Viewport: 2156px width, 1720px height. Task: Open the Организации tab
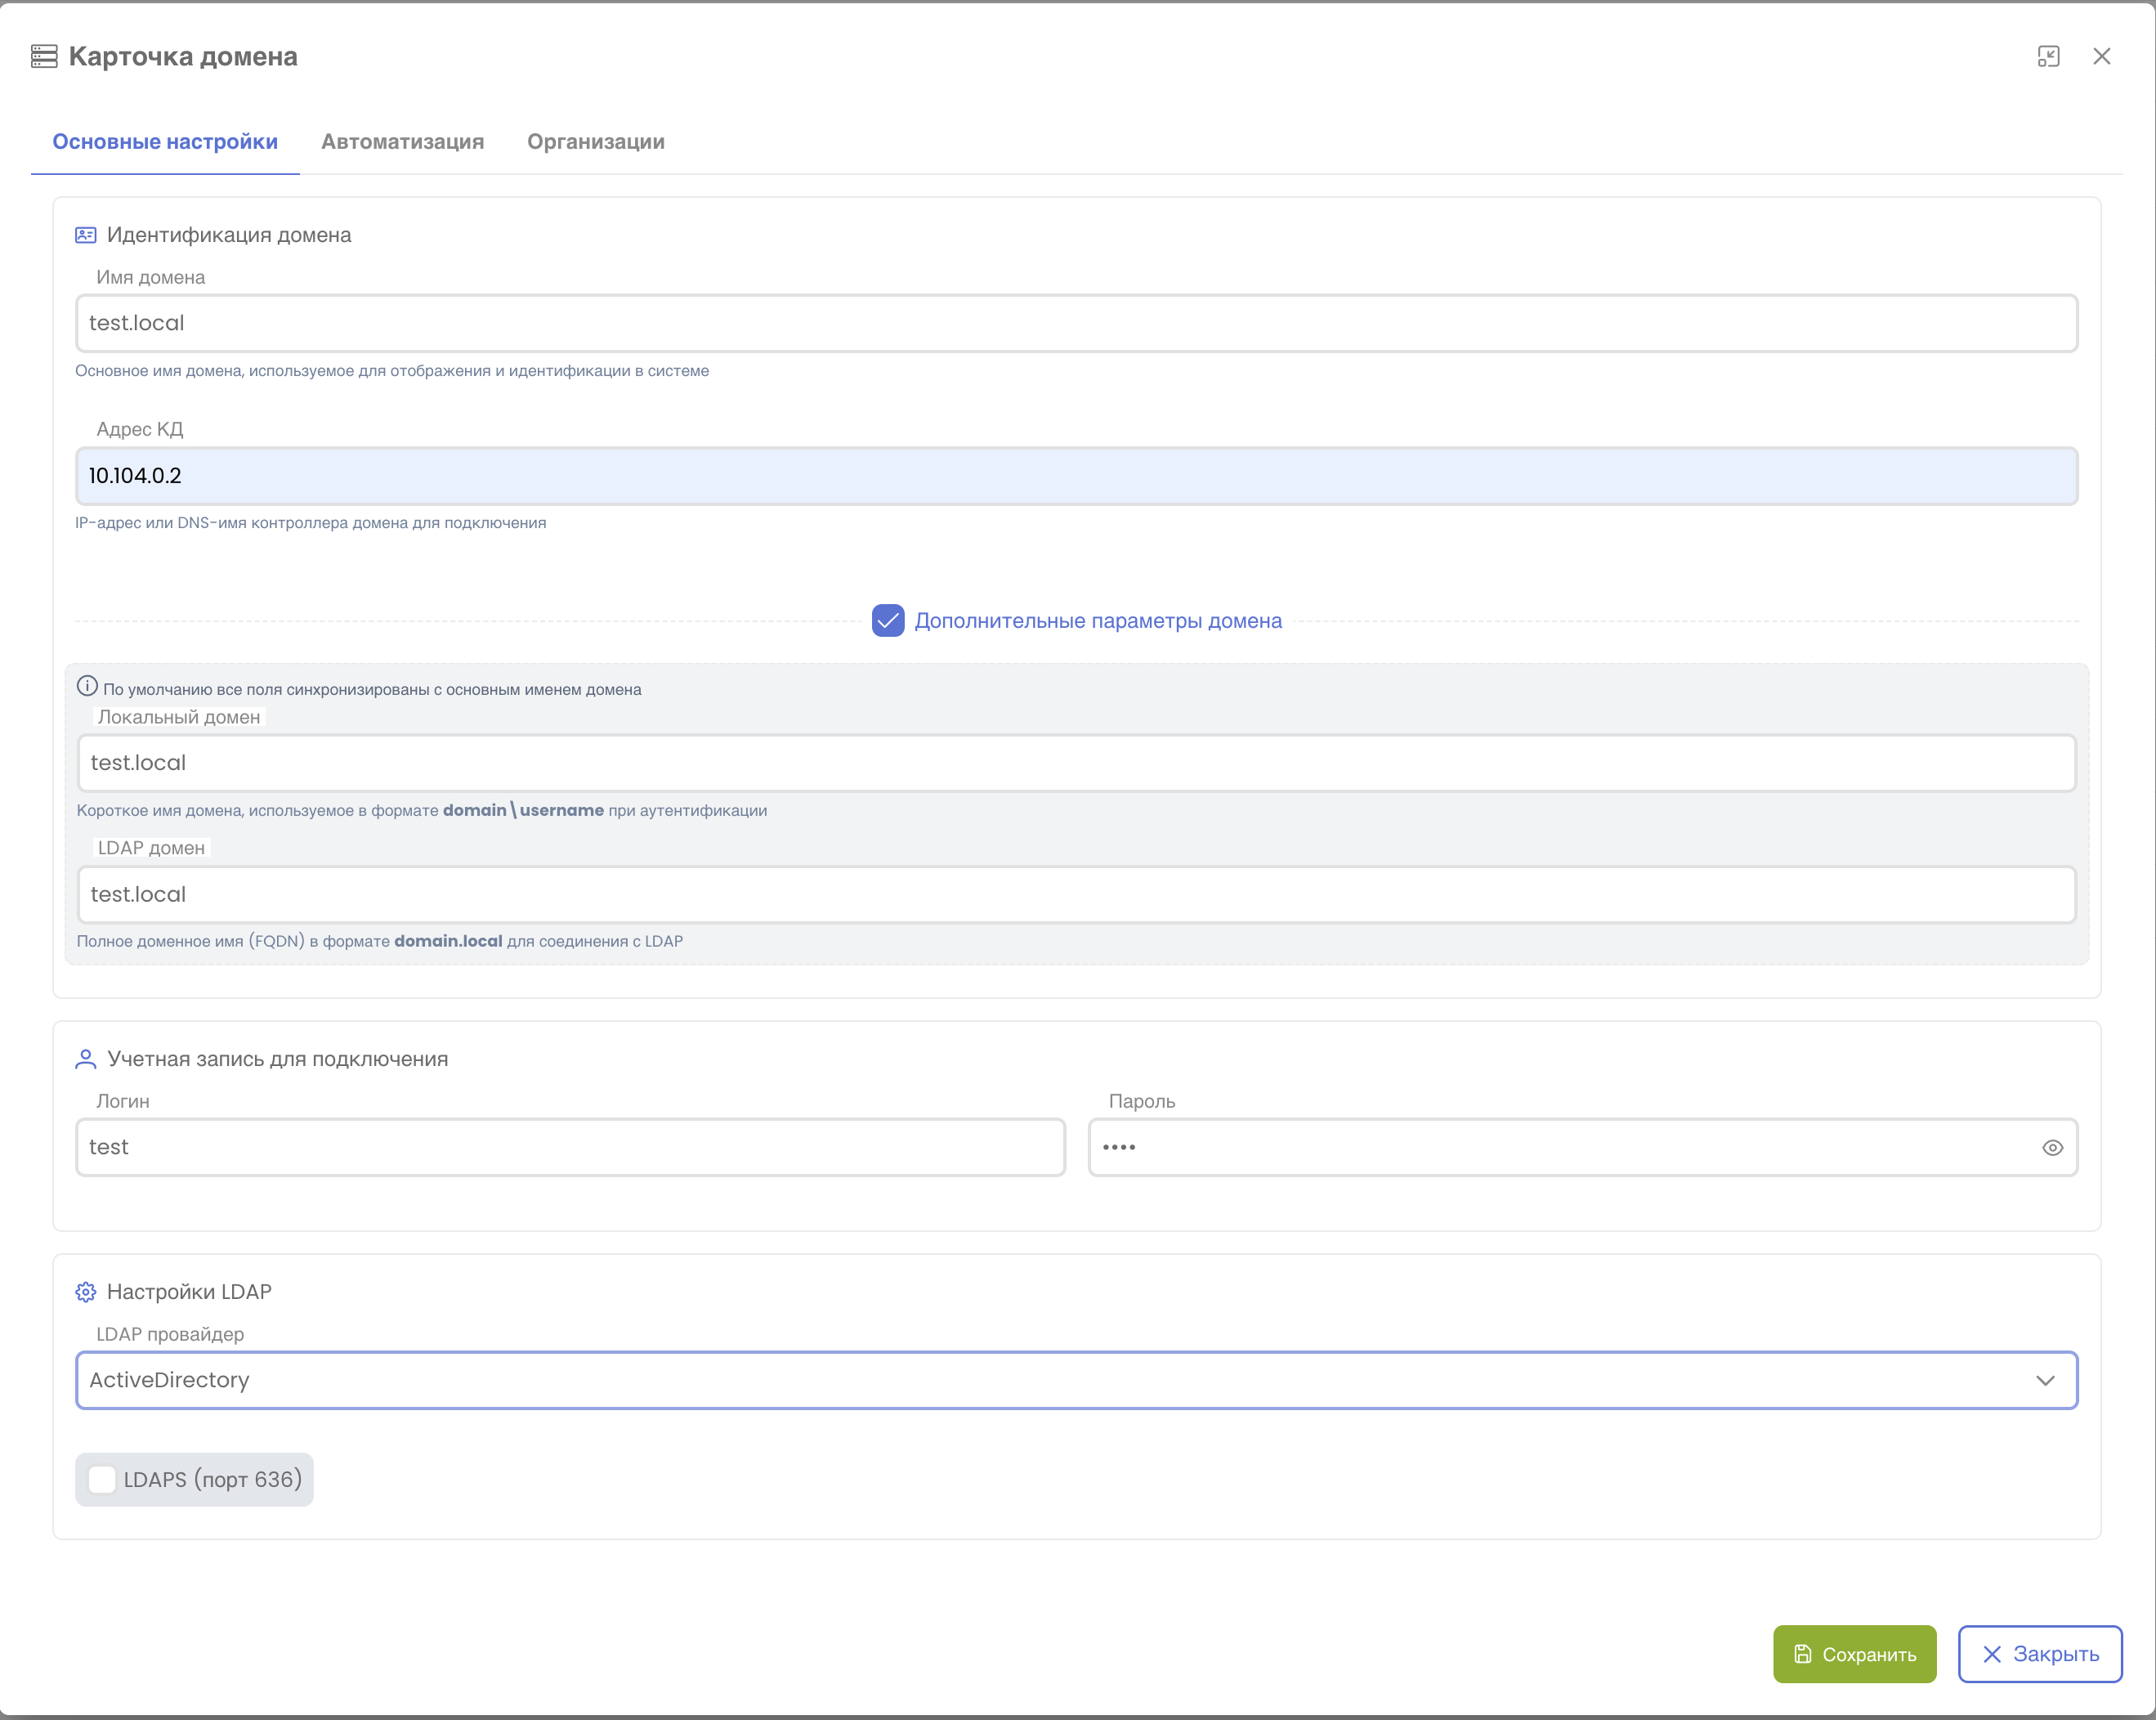[x=595, y=142]
